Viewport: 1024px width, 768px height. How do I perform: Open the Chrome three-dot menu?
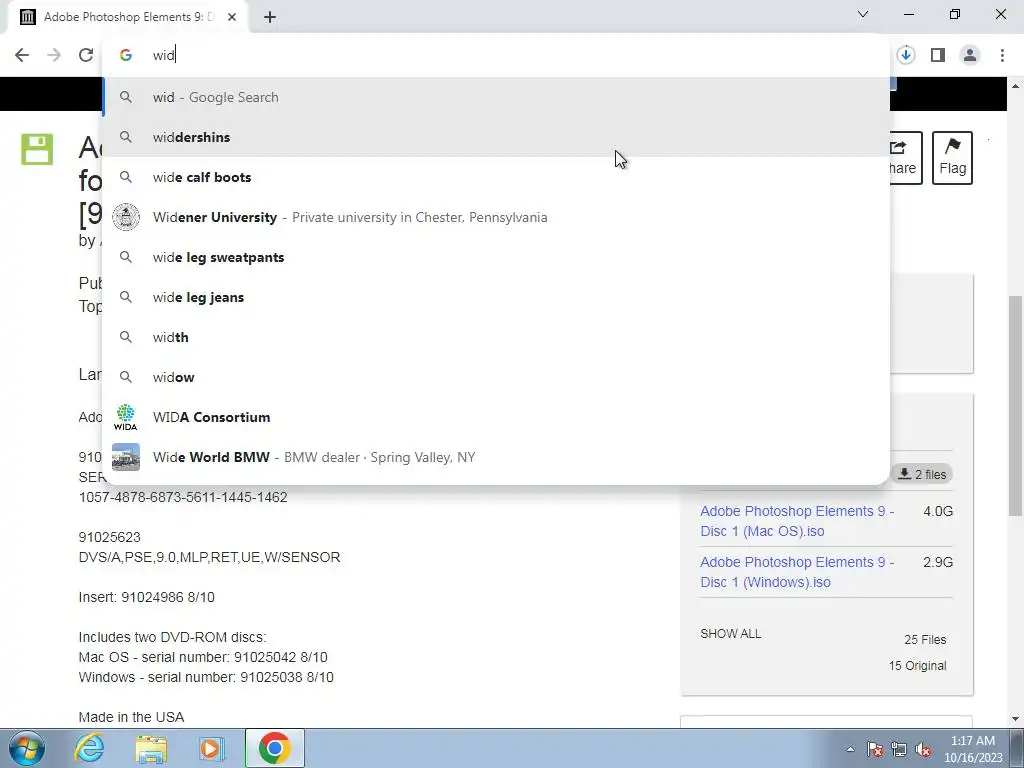pos(1002,55)
